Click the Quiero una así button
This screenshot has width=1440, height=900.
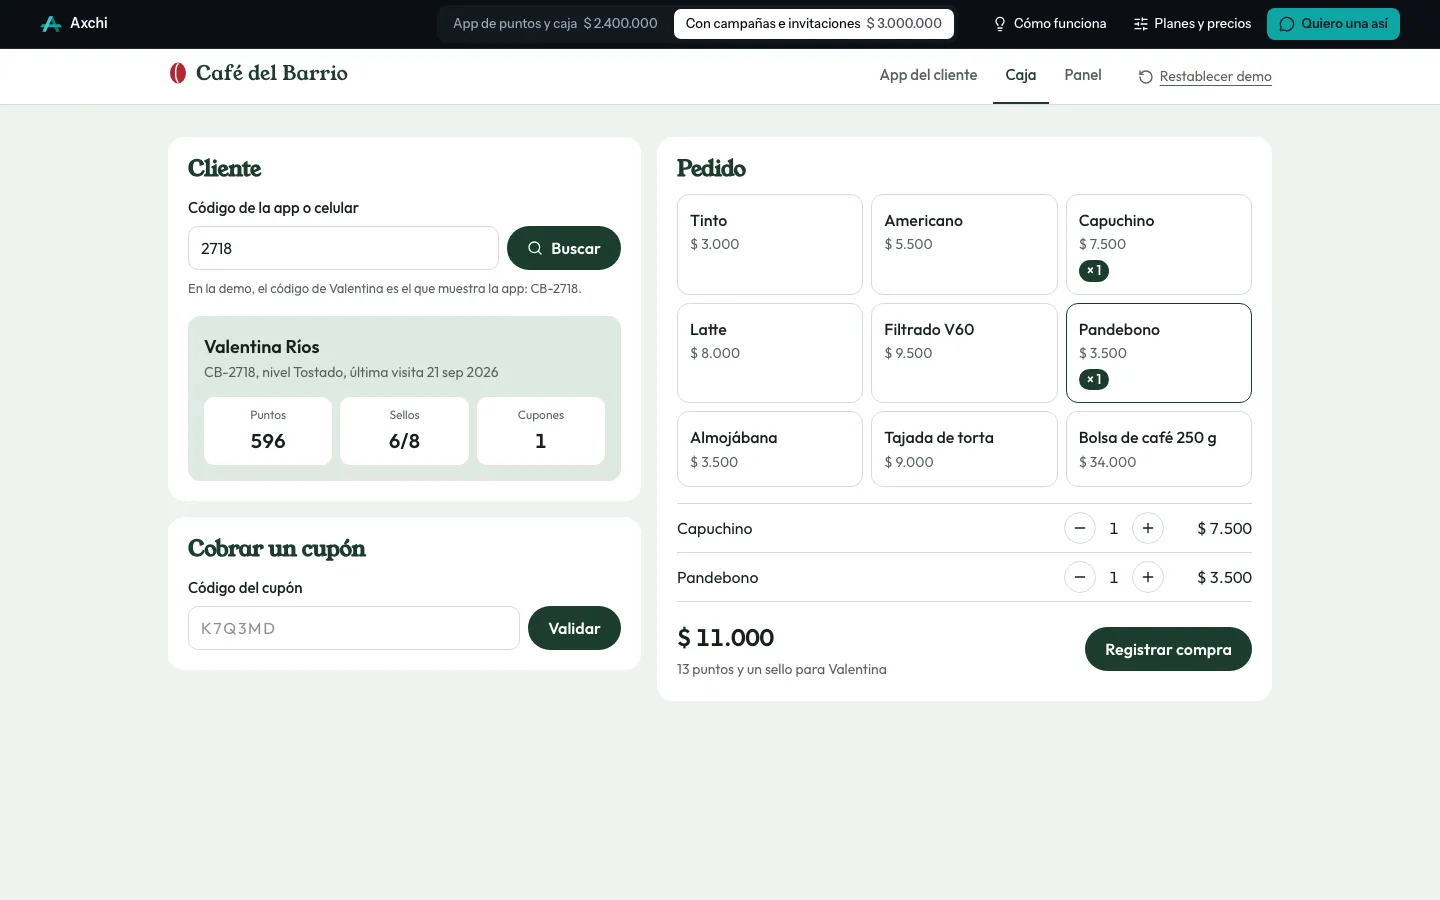tap(1333, 24)
